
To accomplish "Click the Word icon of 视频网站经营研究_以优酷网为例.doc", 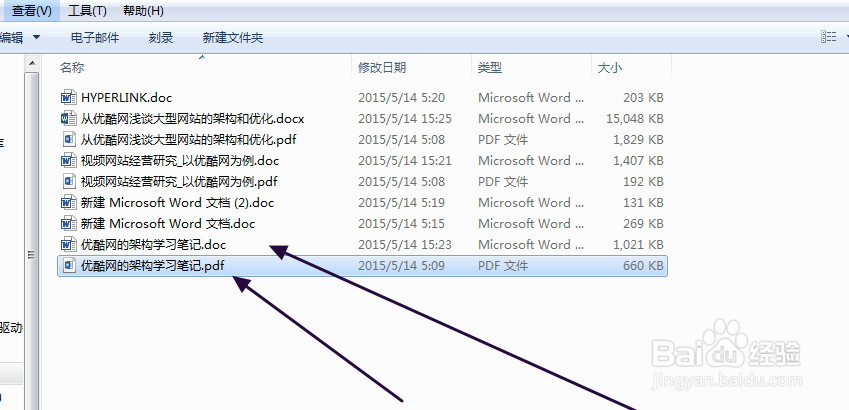I will [68, 160].
